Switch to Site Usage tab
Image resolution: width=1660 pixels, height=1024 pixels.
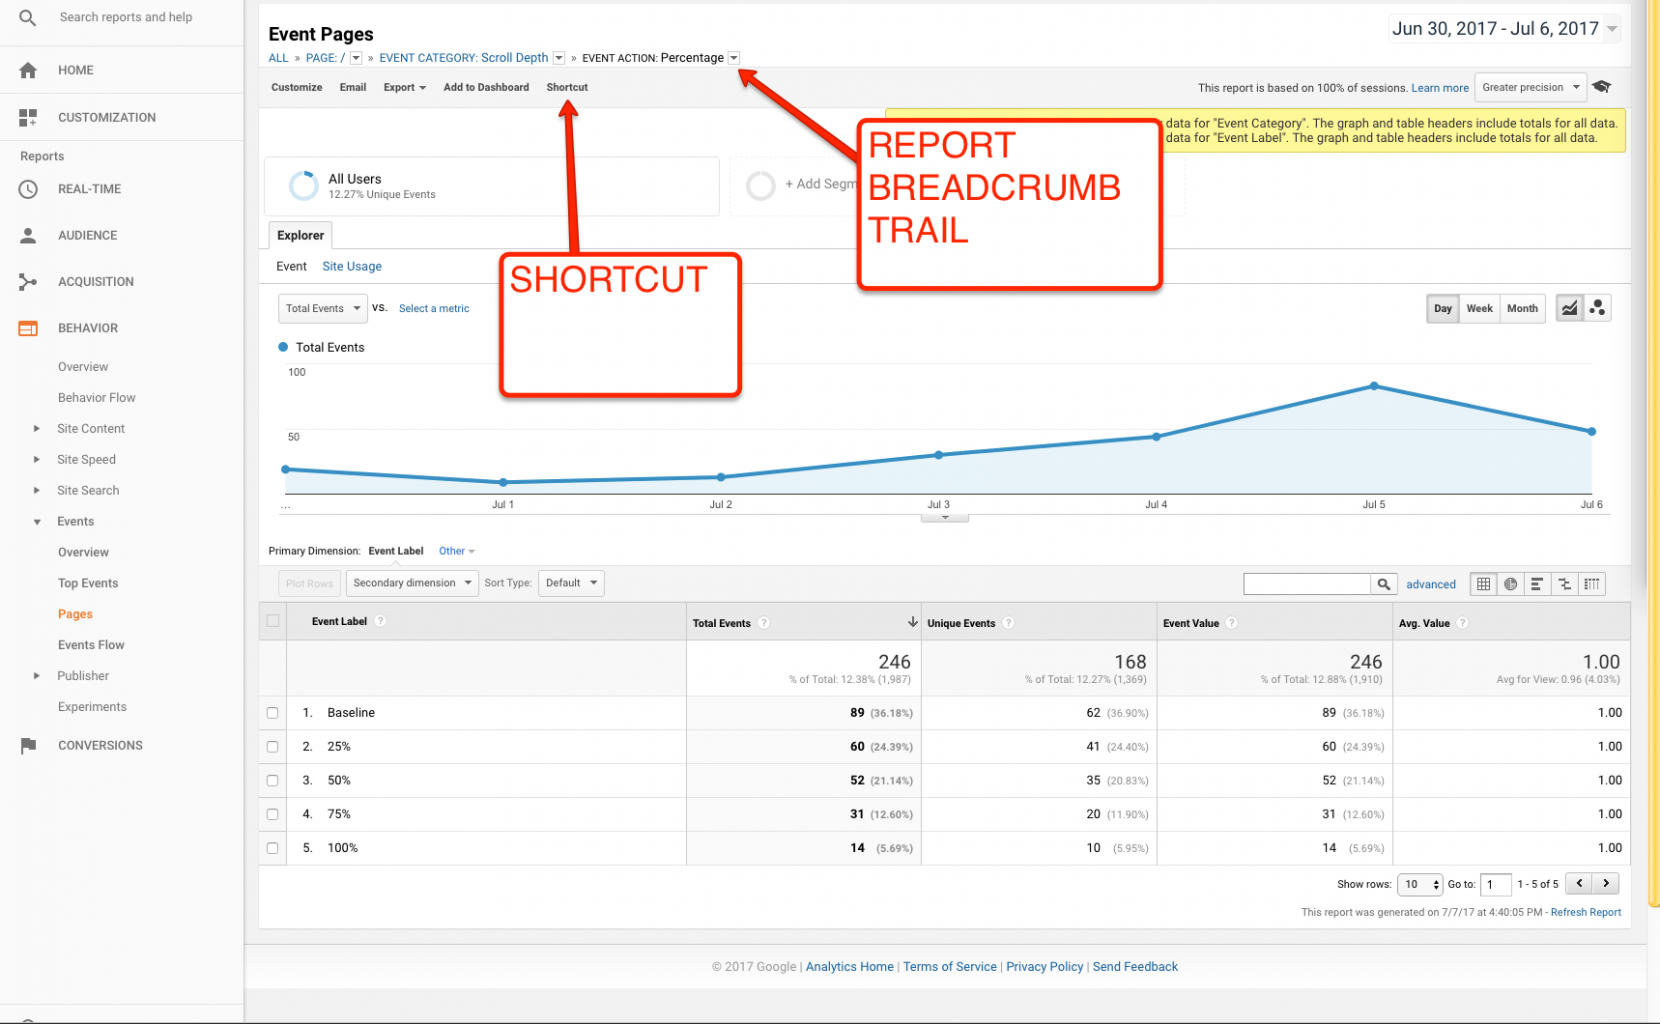point(352,266)
